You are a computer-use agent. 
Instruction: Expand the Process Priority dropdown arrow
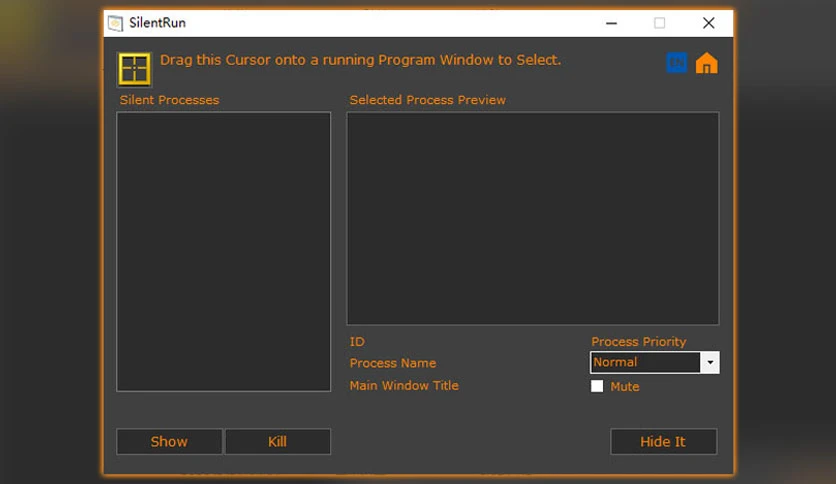click(710, 362)
